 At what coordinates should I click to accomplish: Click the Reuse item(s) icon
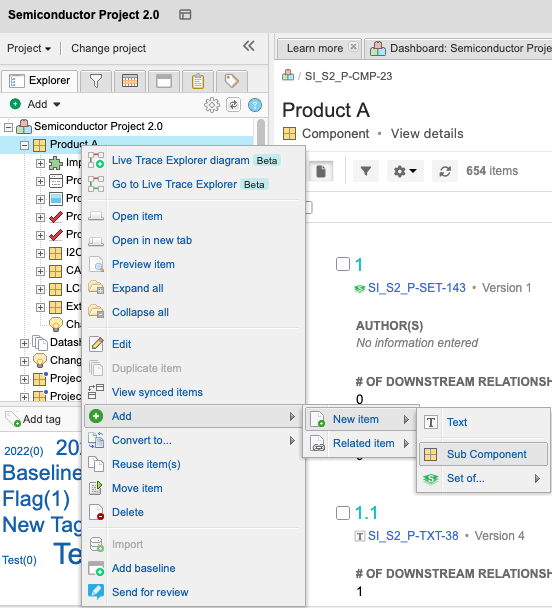[96, 464]
